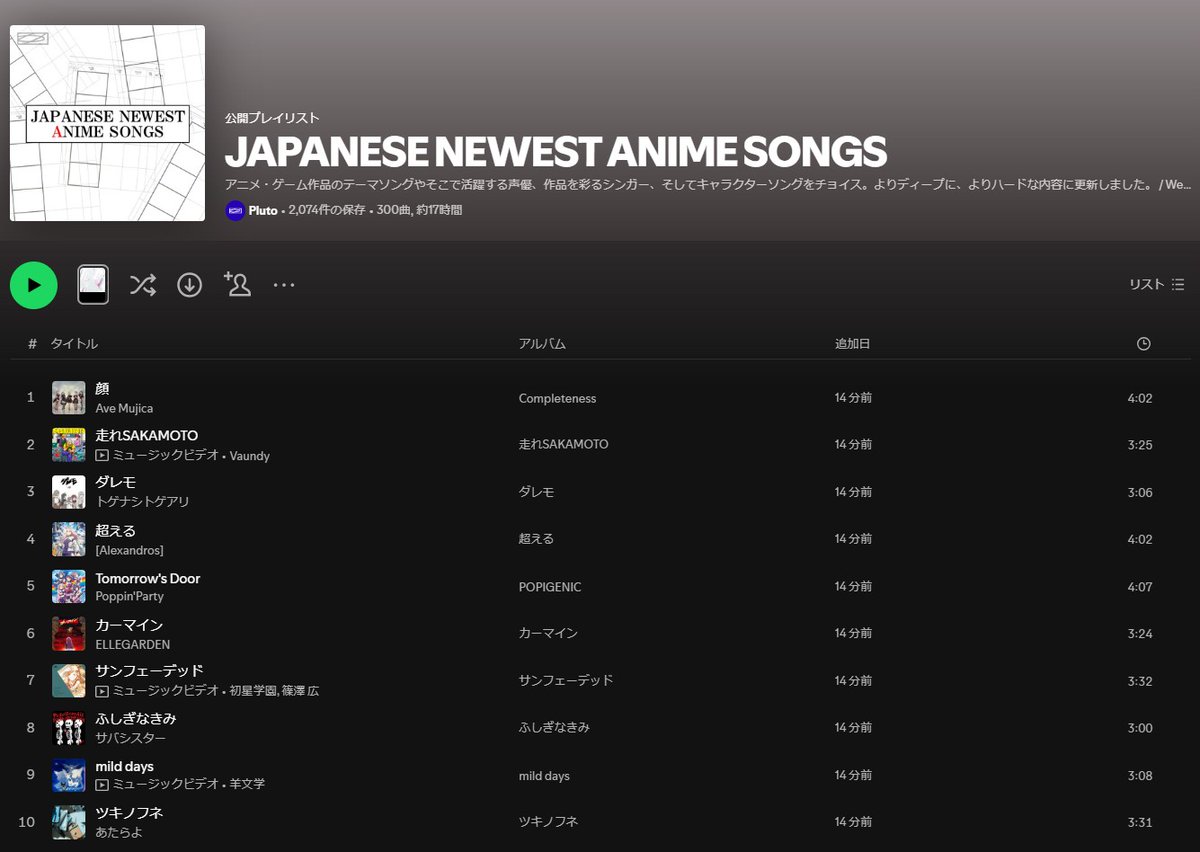Click the track number 6 for カーマイン
This screenshot has width=1200, height=852.
31,634
